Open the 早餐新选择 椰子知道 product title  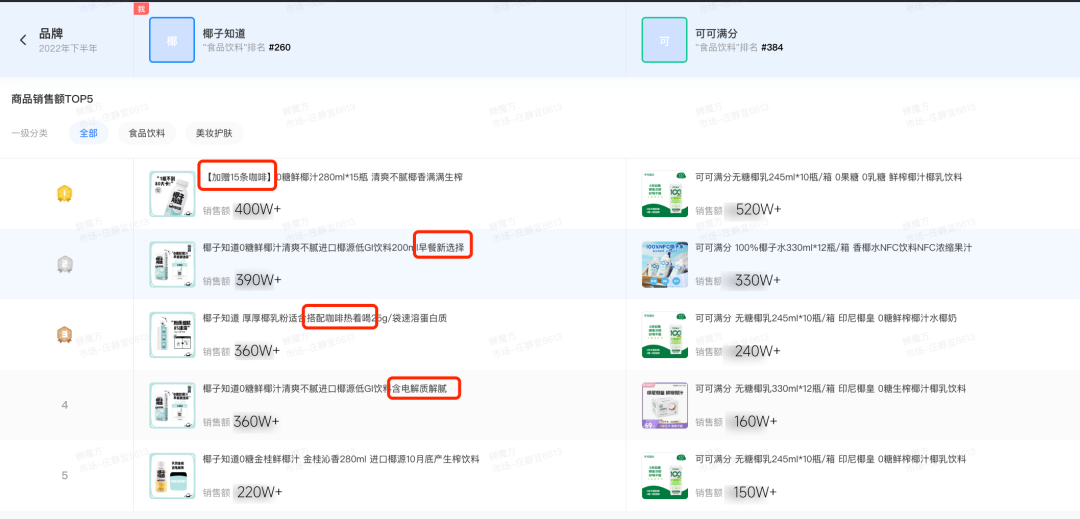click(333, 247)
